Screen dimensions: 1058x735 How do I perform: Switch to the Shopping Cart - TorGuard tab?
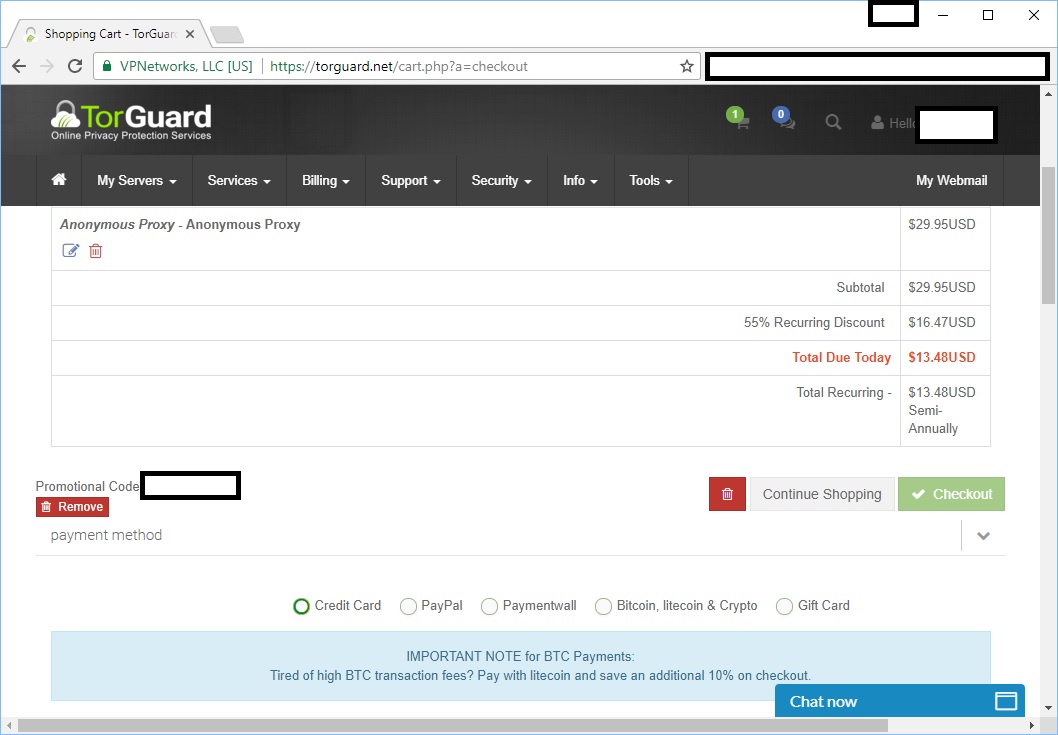pyautogui.click(x=110, y=34)
